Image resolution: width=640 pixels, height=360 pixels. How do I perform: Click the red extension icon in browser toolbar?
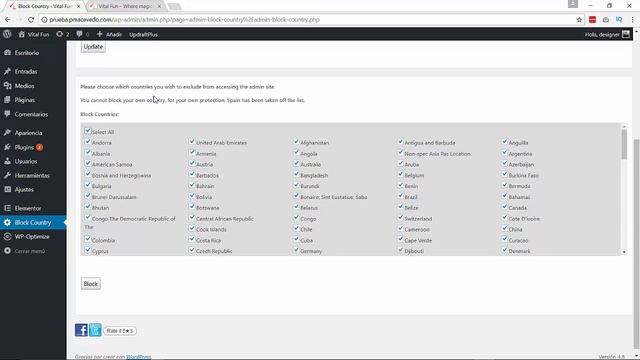pyautogui.click(x=592, y=20)
